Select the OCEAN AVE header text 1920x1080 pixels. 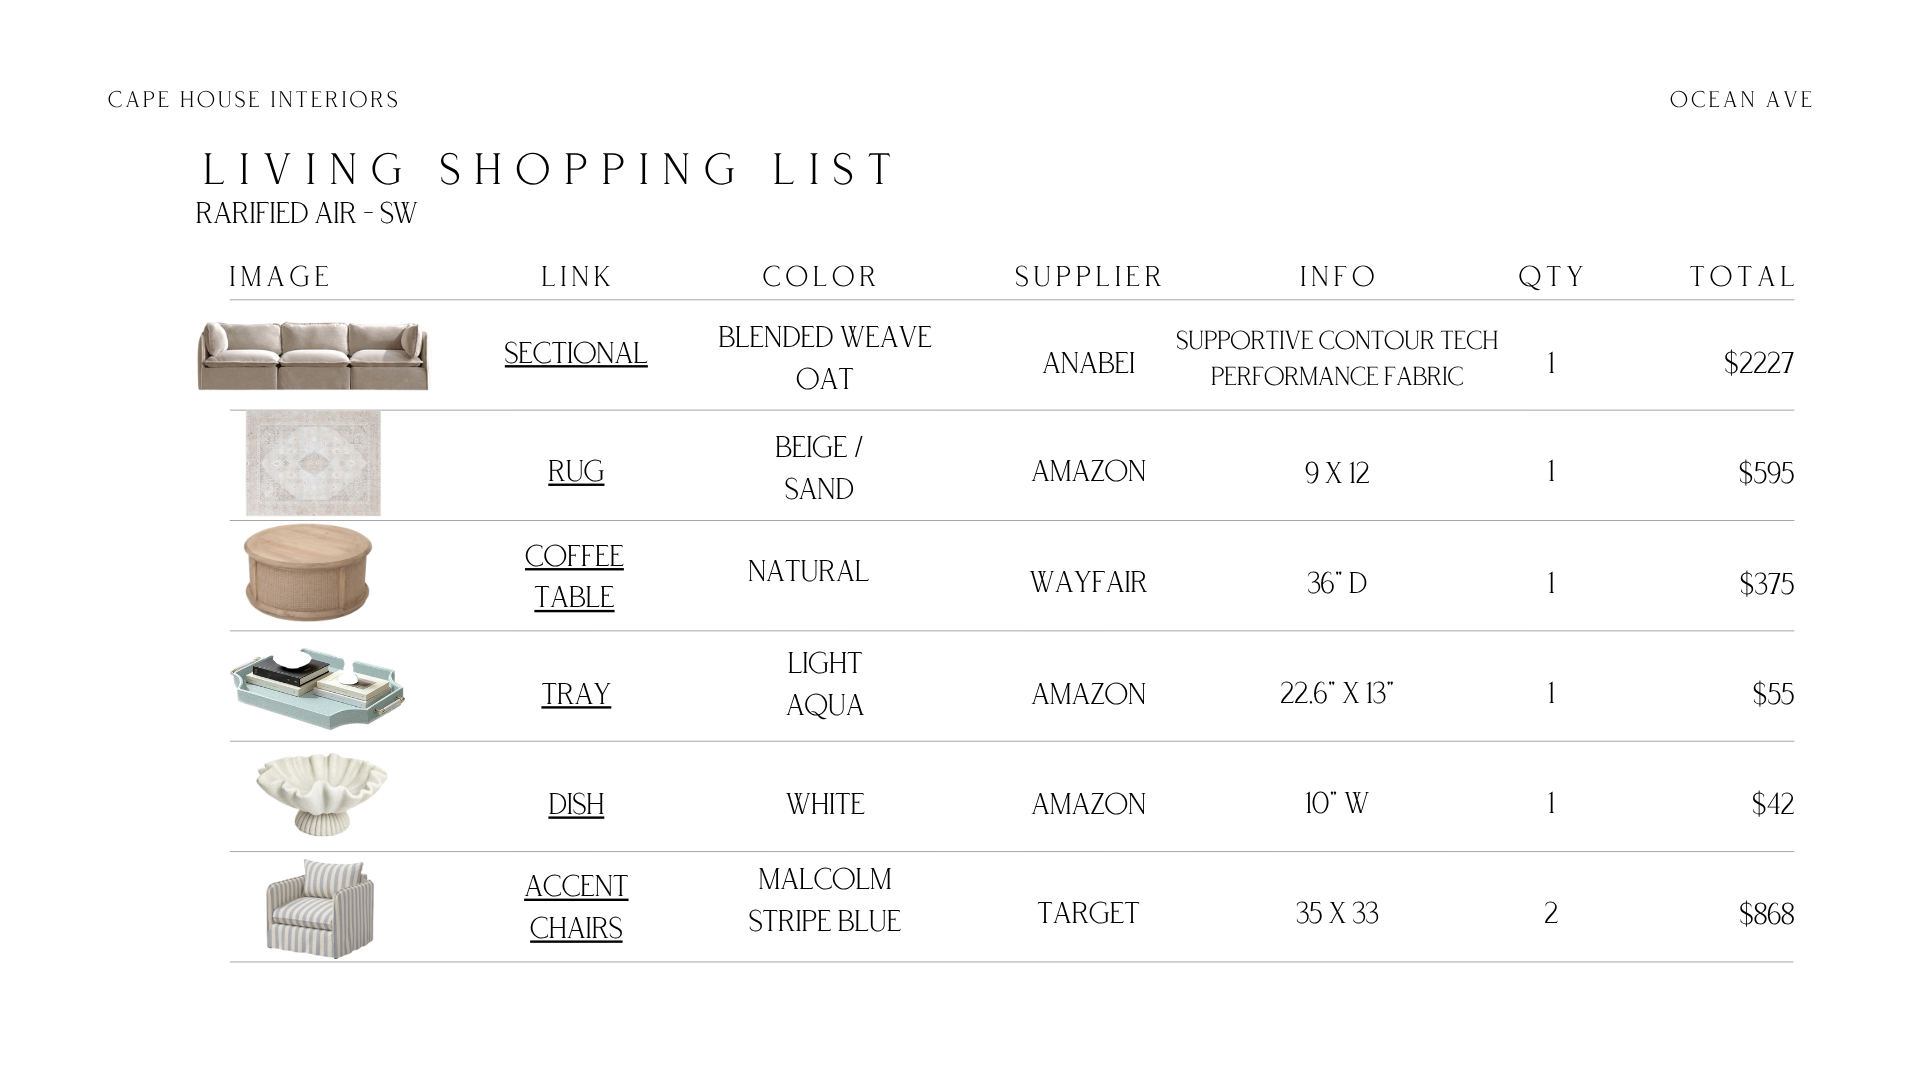(x=1742, y=100)
